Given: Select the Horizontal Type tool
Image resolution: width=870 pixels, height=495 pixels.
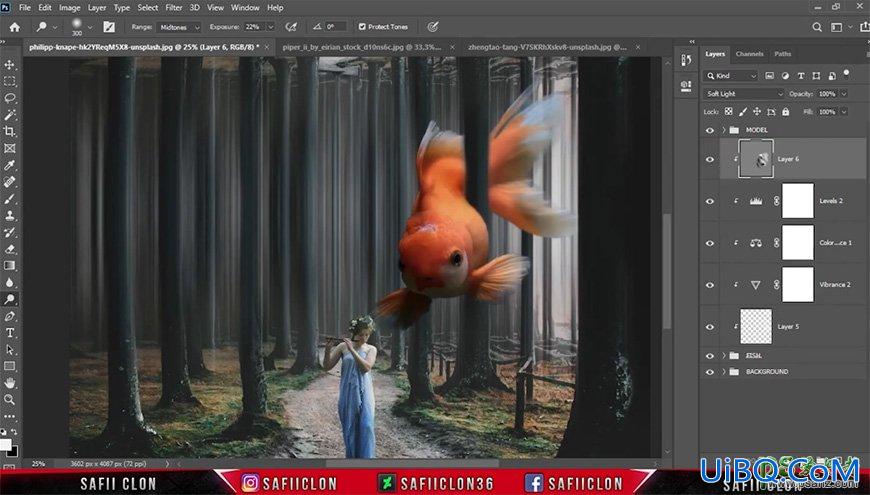Looking at the screenshot, I should pos(9,333).
